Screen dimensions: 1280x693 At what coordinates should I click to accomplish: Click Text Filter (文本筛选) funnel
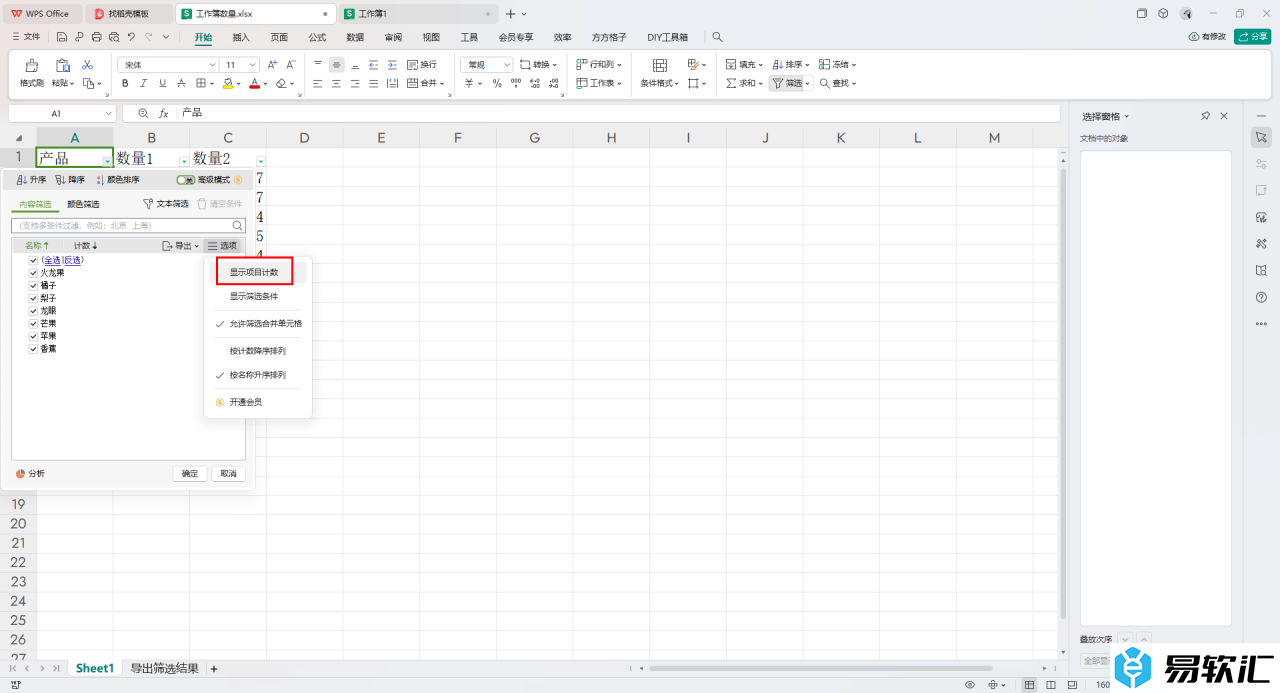(x=165, y=204)
